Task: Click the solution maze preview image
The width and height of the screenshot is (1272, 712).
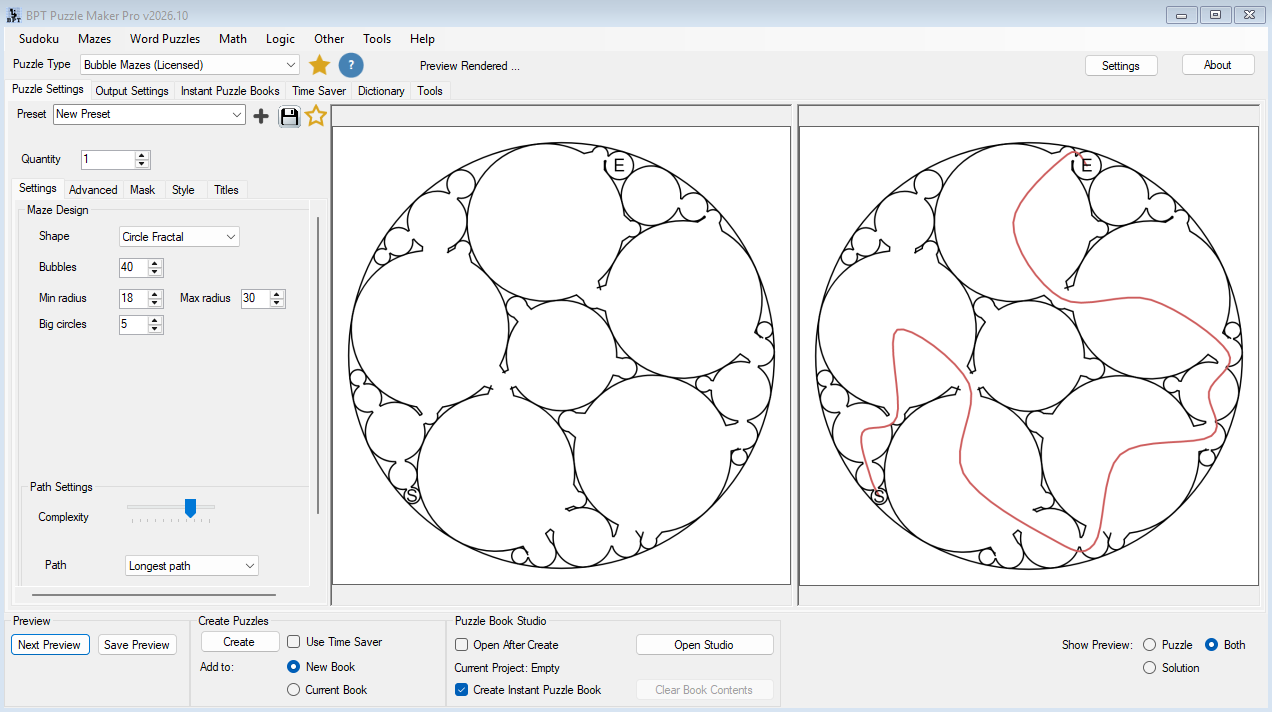Action: coord(1028,355)
